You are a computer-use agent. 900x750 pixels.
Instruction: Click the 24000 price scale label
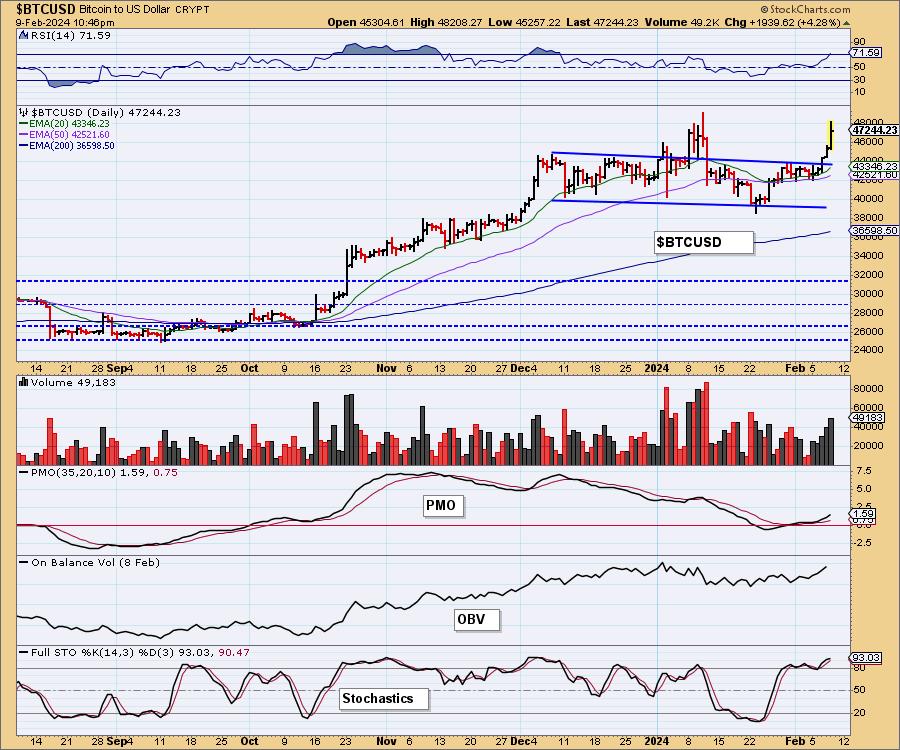tap(867, 349)
